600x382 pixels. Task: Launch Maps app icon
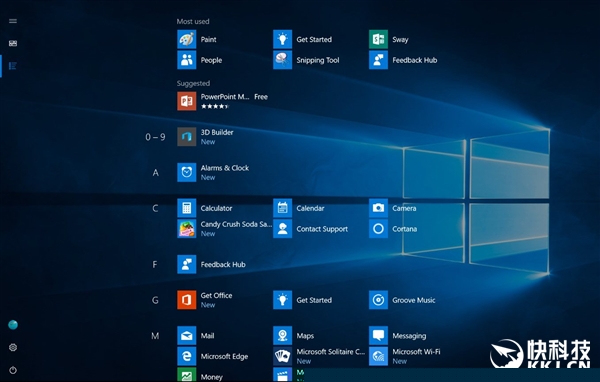[x=282, y=336]
